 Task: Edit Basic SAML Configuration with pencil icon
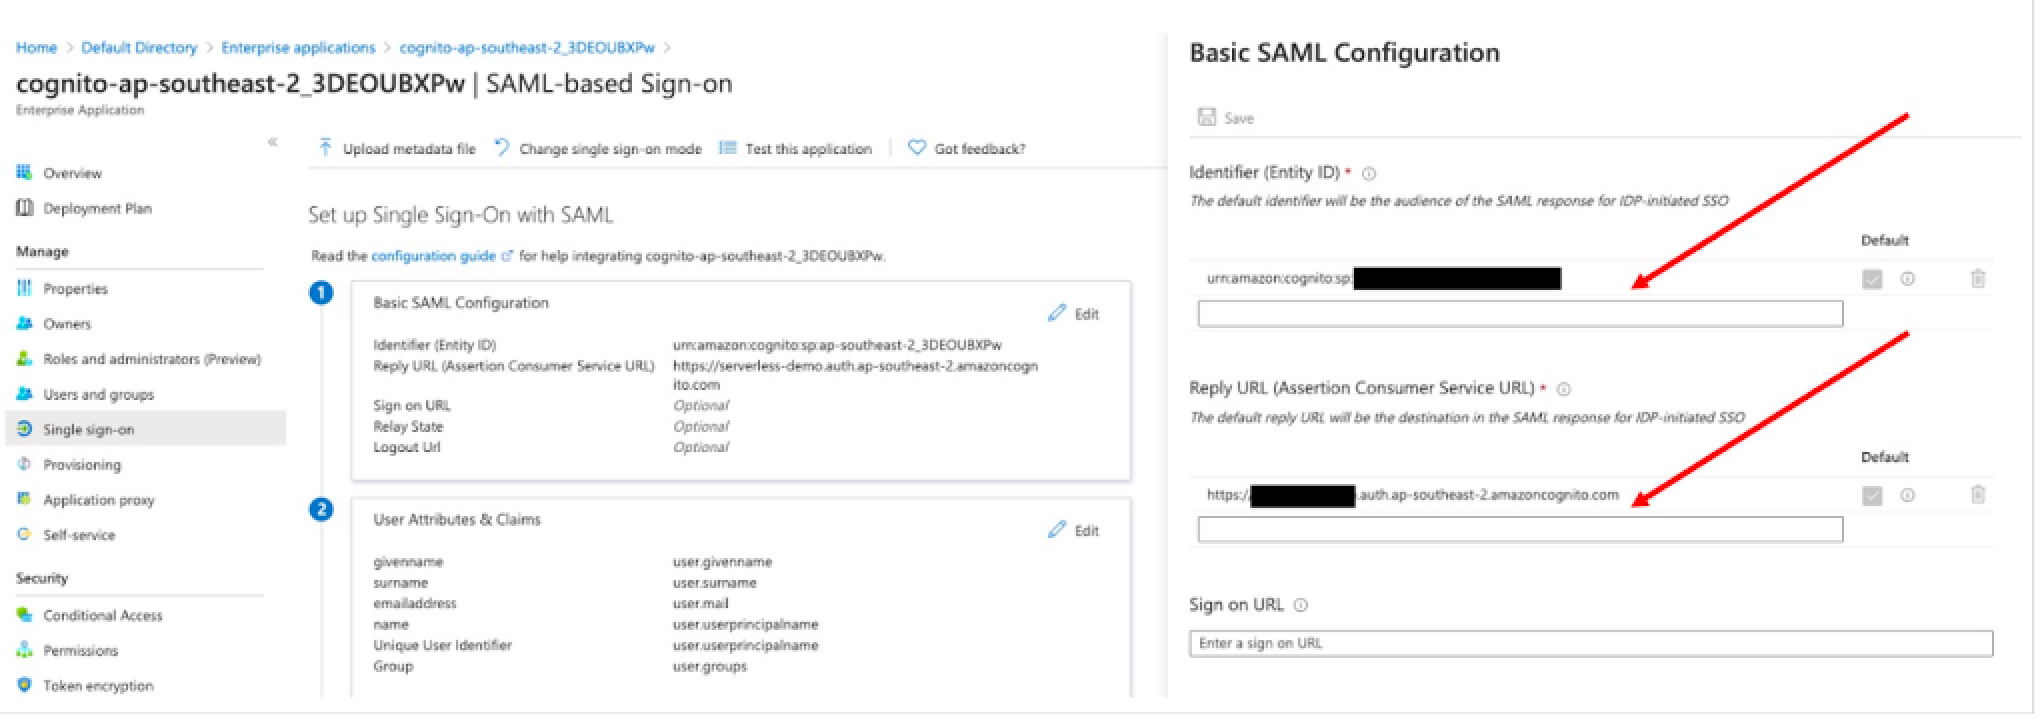point(1058,313)
